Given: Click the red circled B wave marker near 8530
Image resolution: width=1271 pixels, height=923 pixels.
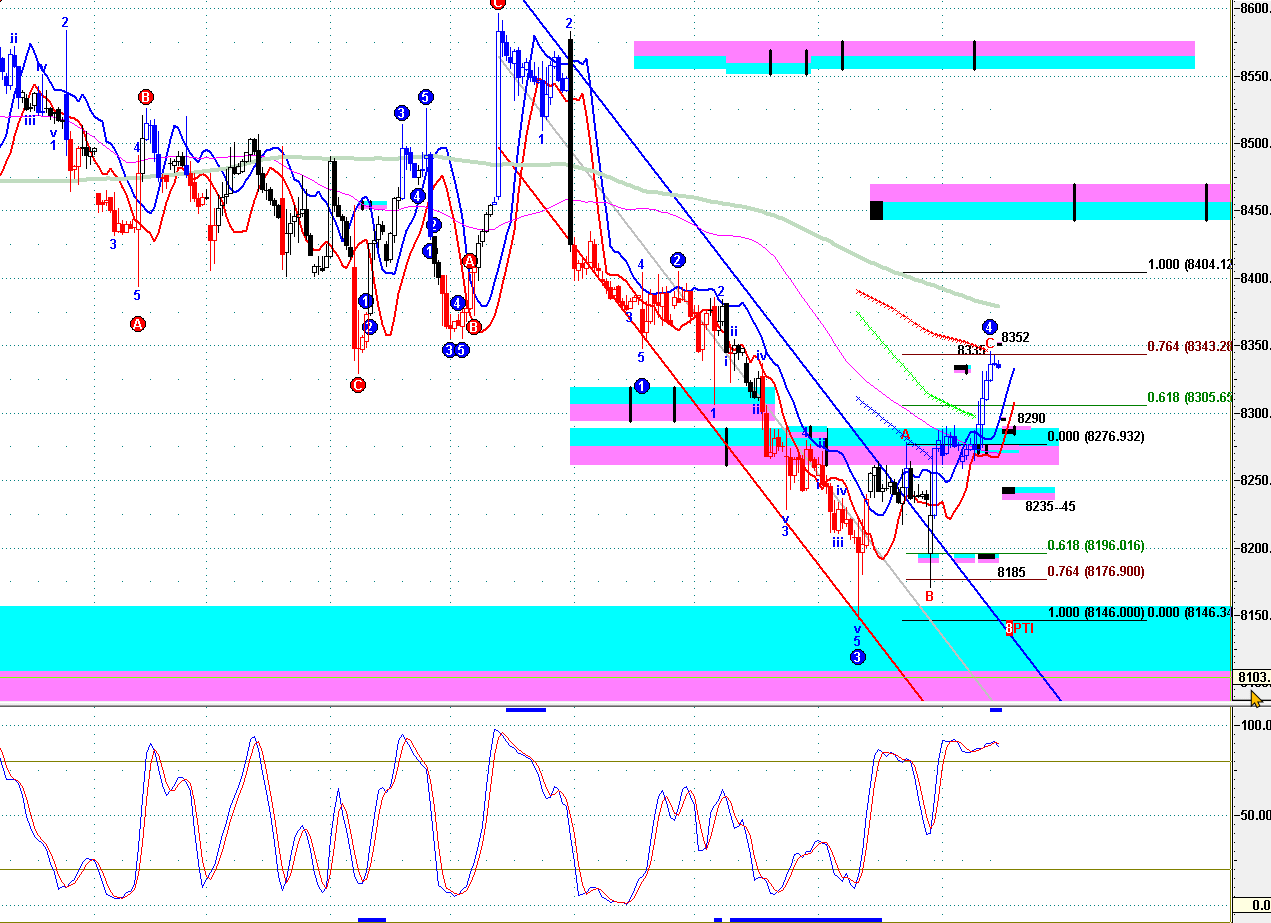Looking at the screenshot, I should [146, 97].
